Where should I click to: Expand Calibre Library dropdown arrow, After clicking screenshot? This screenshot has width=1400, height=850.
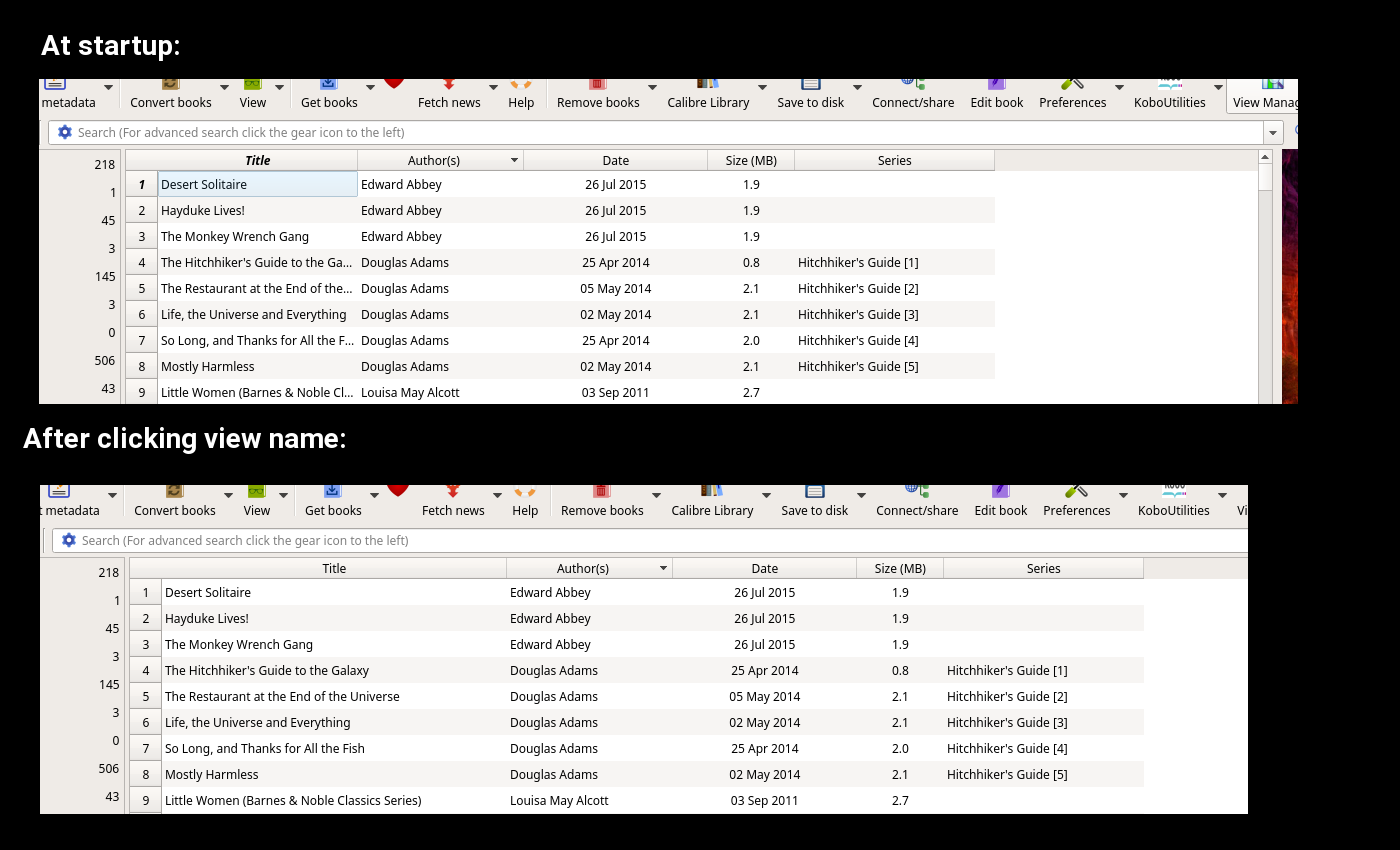[766, 495]
